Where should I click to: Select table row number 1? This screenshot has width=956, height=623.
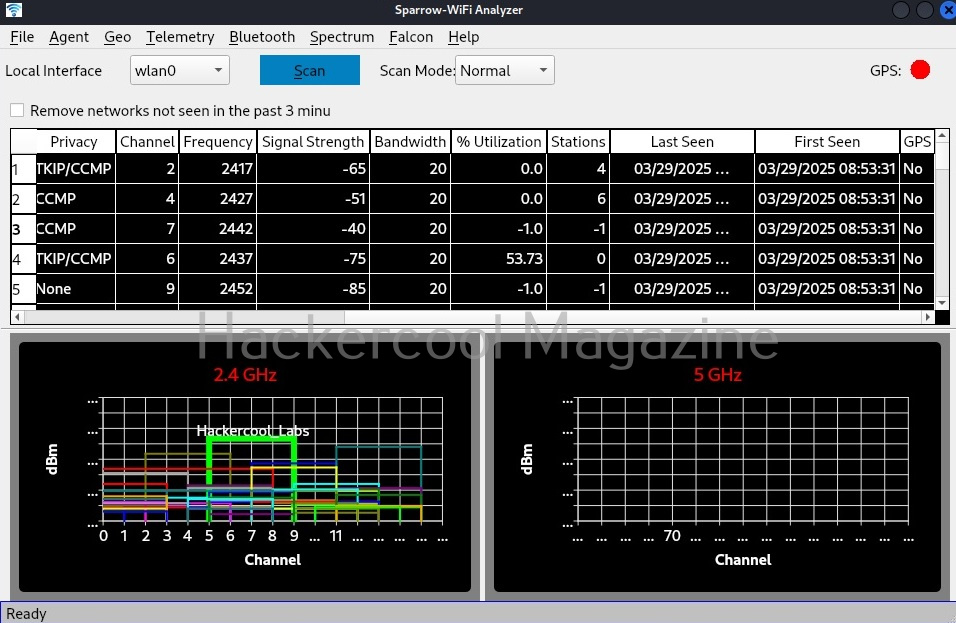pos(23,169)
